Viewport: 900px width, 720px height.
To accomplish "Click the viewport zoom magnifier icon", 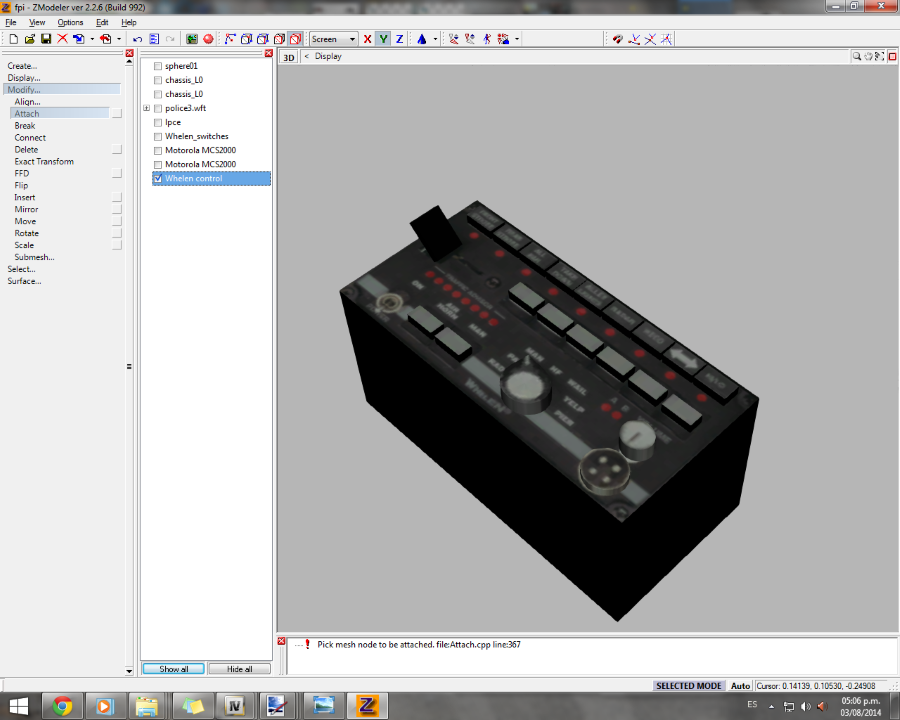I will point(858,57).
